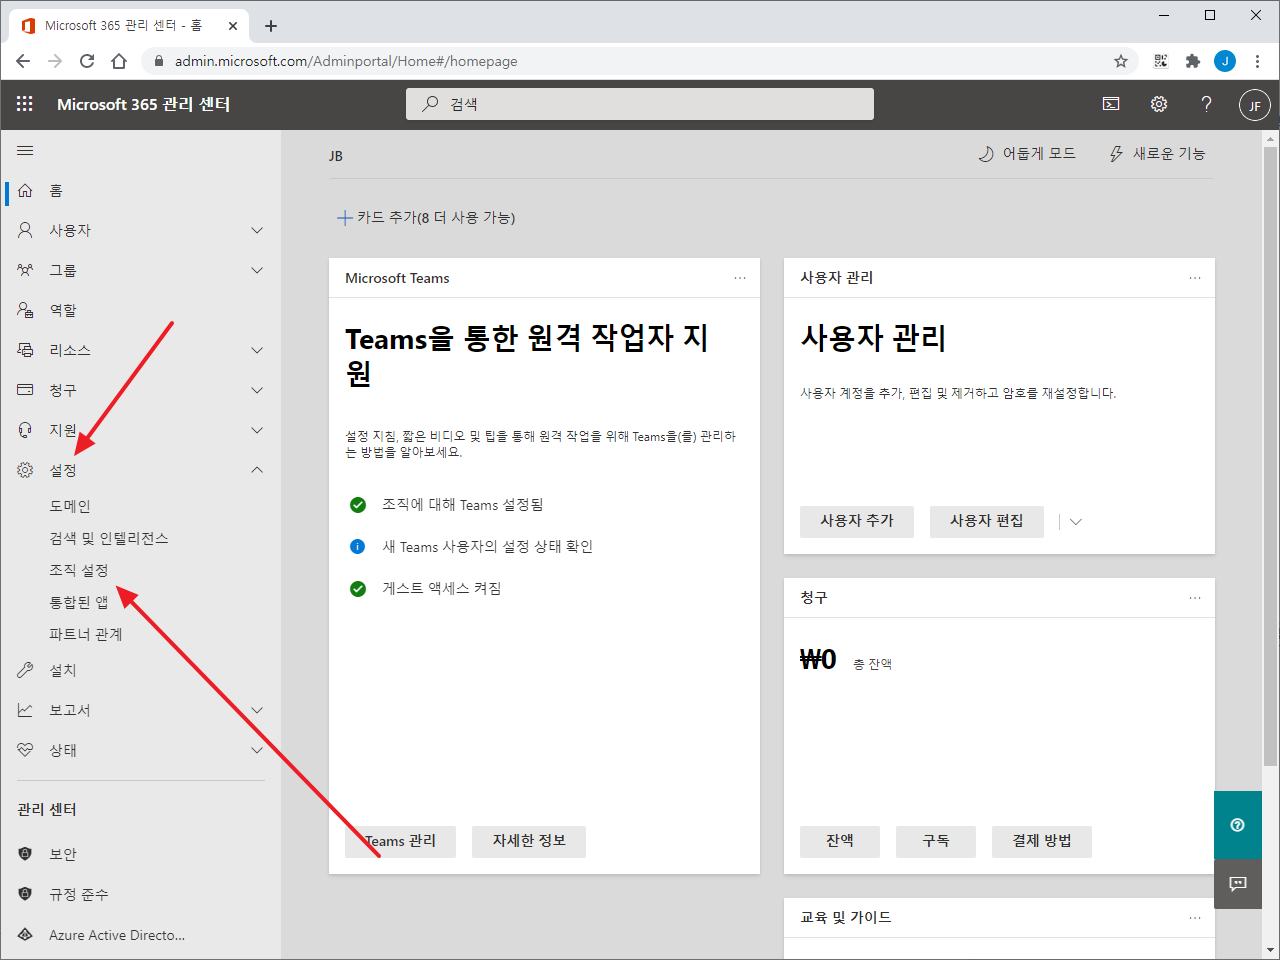Open 새로운 기능 what's new
The width and height of the screenshot is (1280, 960).
coord(1157,153)
